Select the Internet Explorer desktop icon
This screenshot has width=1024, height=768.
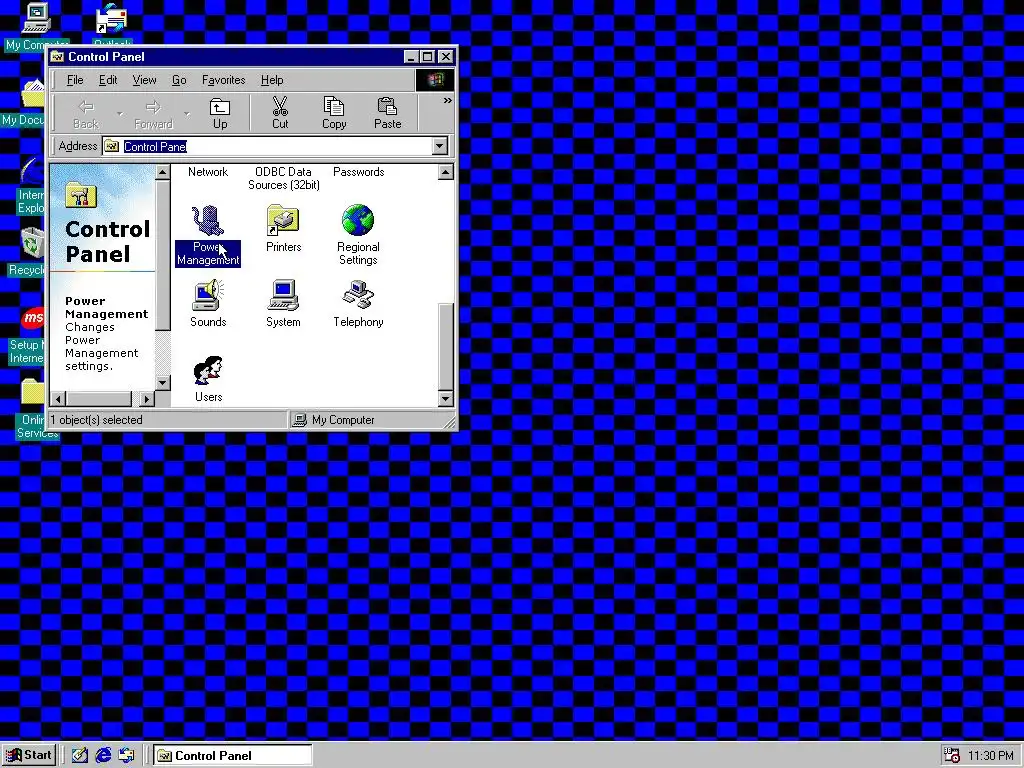(x=31, y=171)
